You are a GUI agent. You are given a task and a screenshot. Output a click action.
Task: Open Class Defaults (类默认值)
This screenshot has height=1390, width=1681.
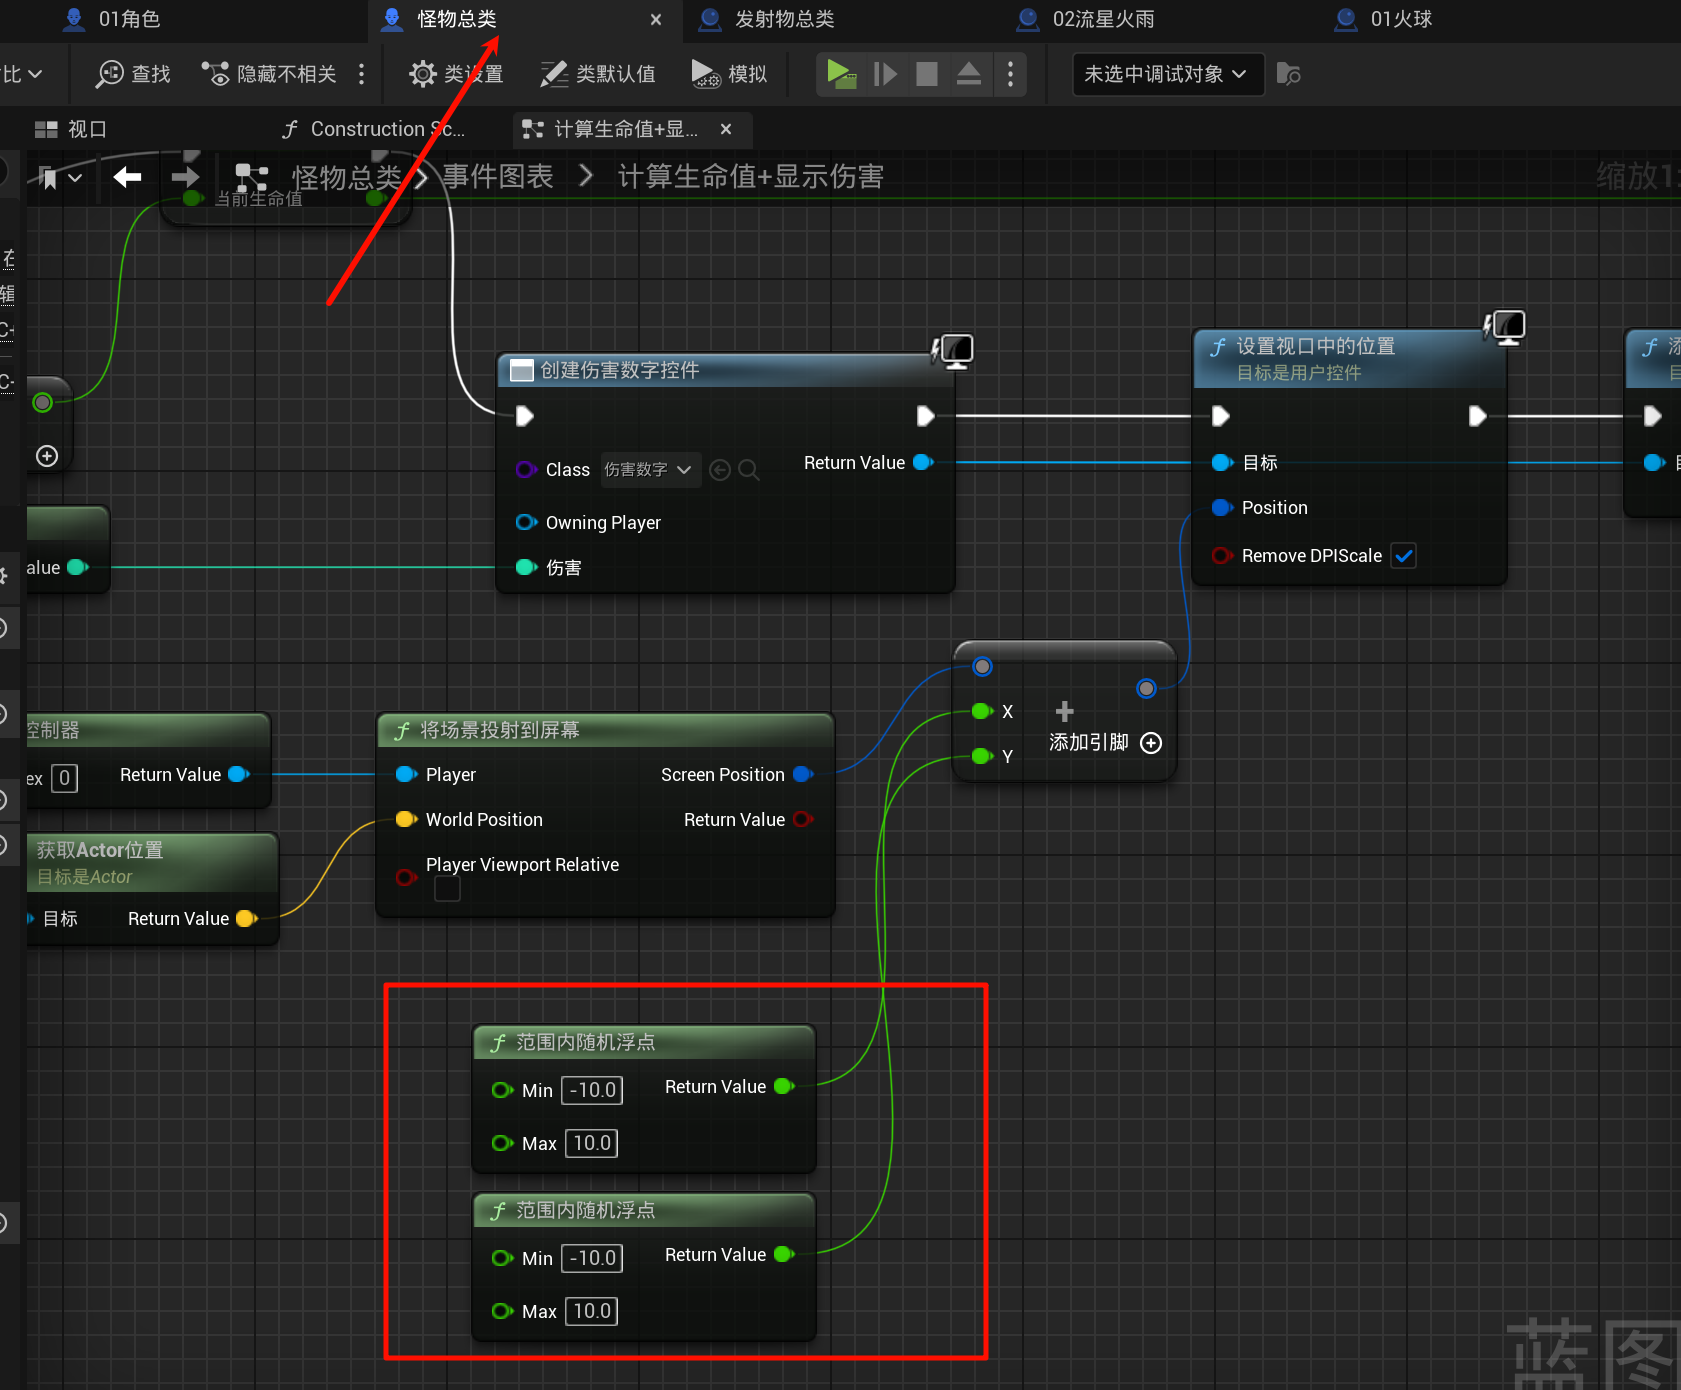[x=598, y=74]
